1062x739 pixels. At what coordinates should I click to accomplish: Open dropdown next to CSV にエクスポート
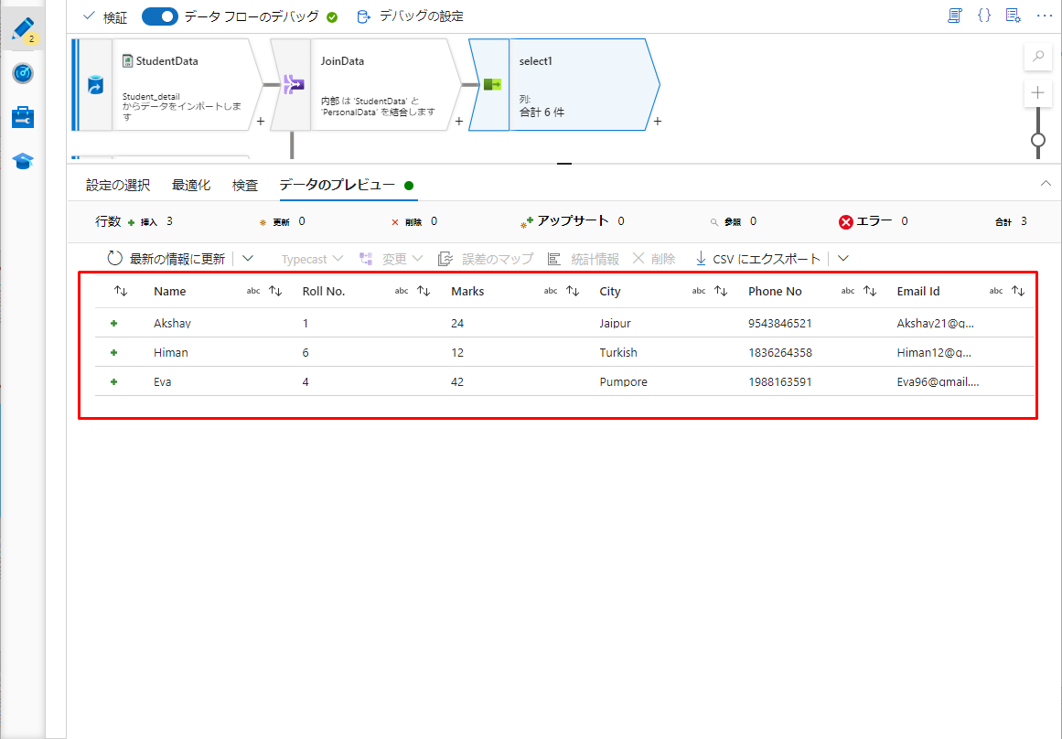point(843,258)
